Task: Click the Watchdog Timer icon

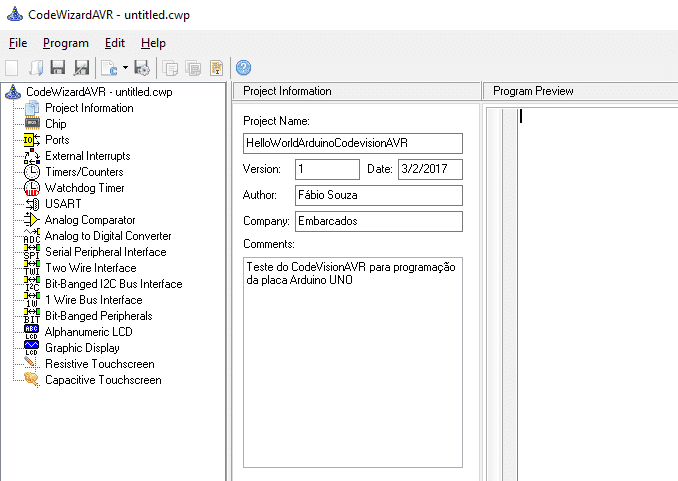Action: coord(32,188)
